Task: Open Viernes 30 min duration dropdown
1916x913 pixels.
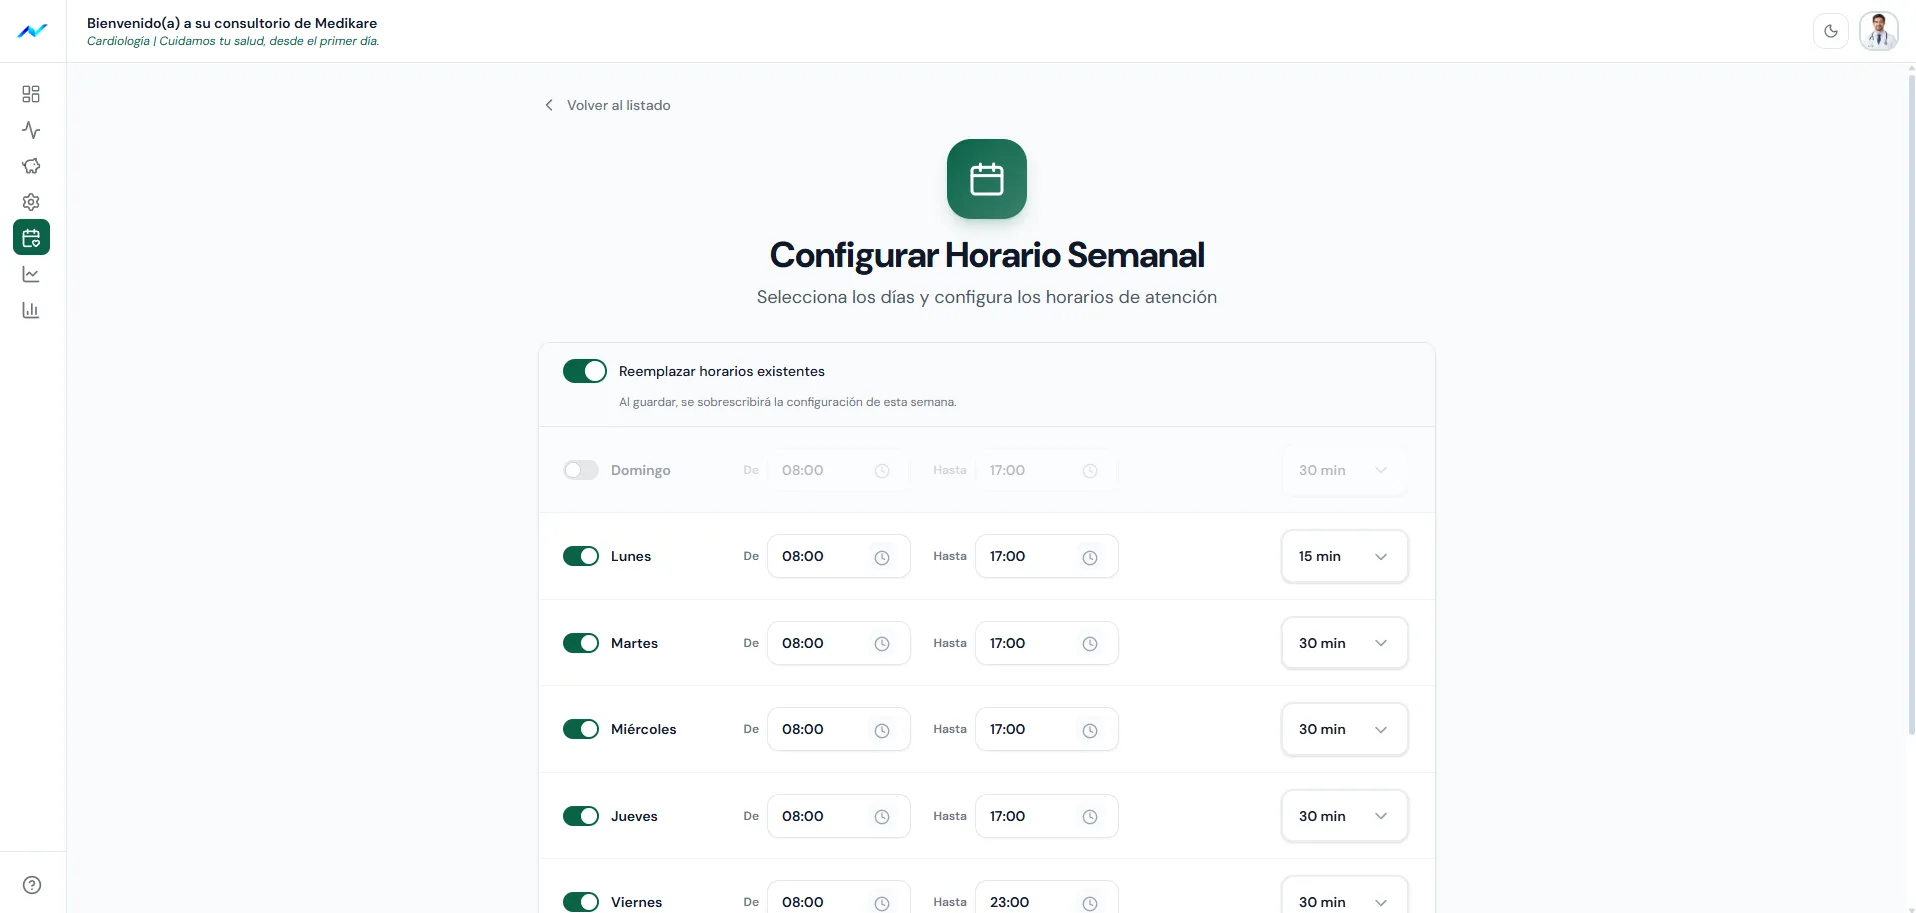Action: tap(1345, 896)
